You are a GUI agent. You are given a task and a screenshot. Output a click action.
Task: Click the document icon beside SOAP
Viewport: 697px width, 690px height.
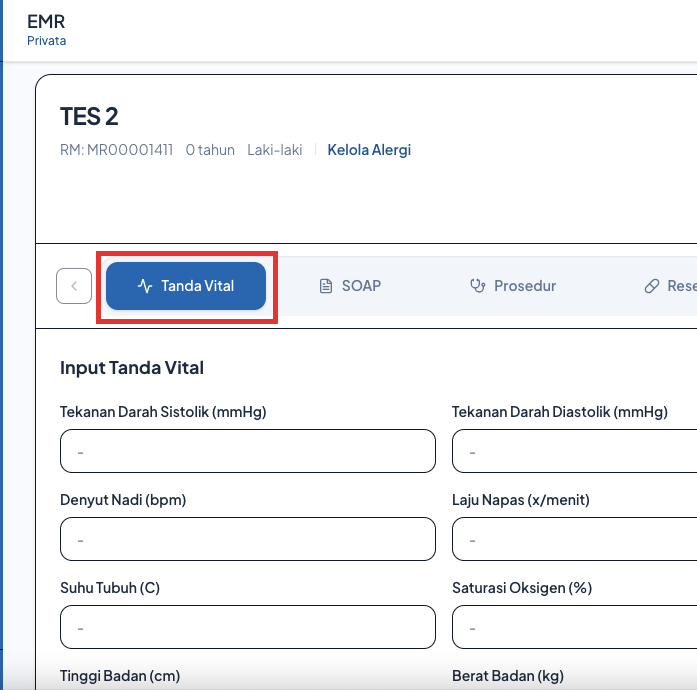tap(326, 286)
